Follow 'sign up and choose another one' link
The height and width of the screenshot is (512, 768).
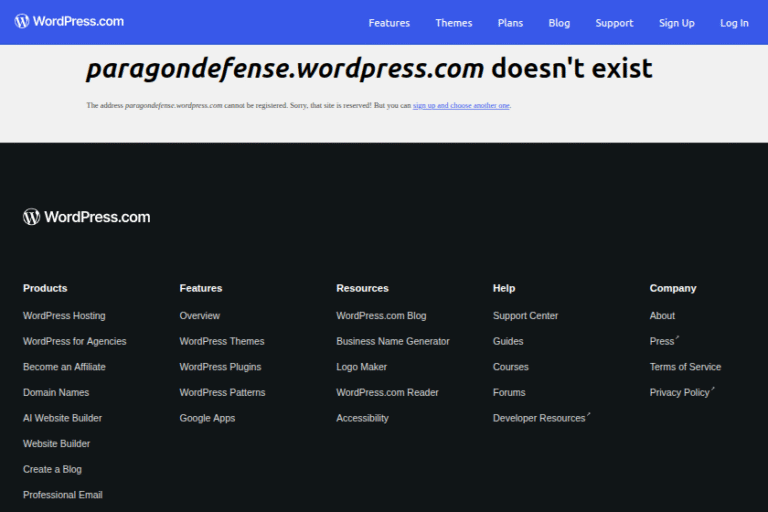pos(461,105)
